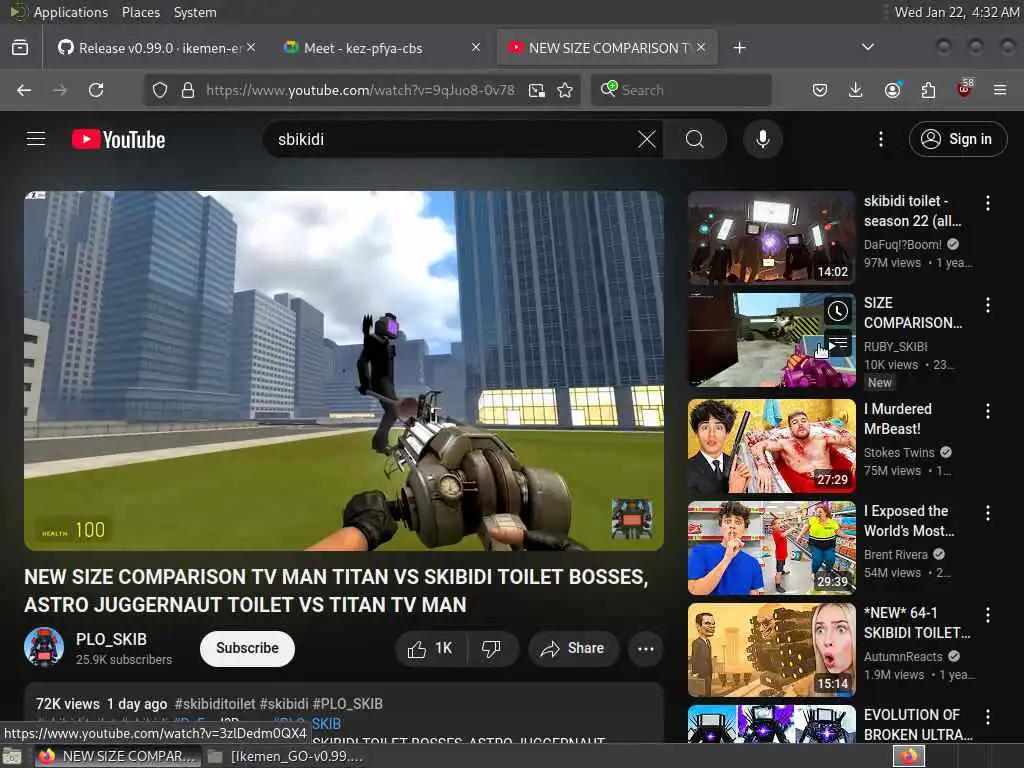Open Firefox View recent browsing button
The height and width of the screenshot is (768, 1024).
[20, 48]
